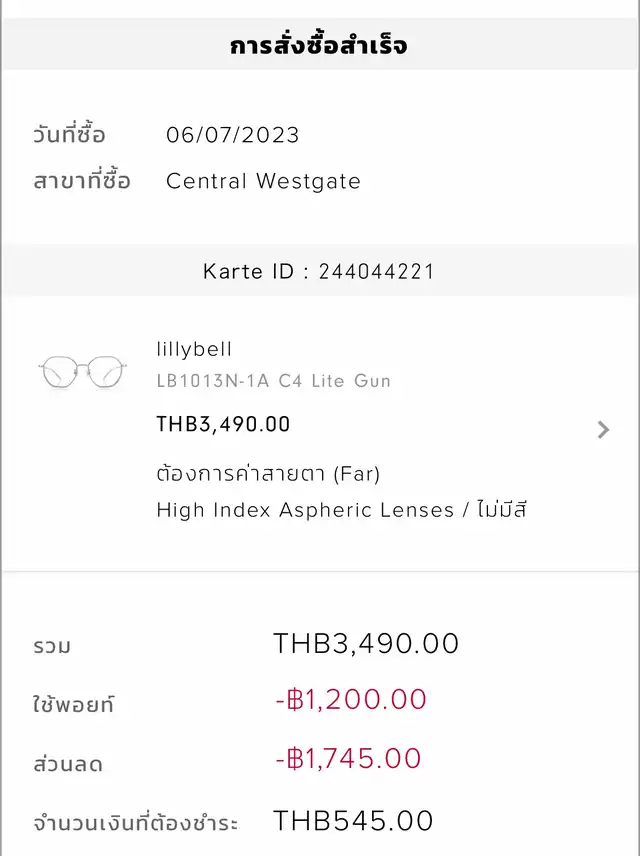Screen dimensions: 640x856
Task: Tap the THB3,490.00 subtotal amount
Action: [x=366, y=643]
